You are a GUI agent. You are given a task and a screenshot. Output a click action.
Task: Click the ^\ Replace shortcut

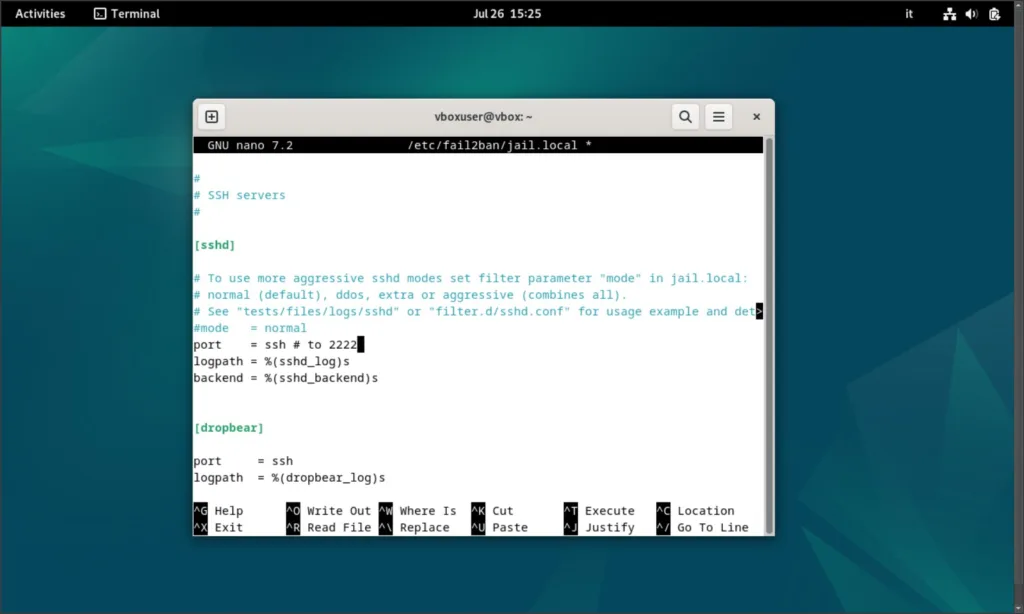pyautogui.click(x=414, y=527)
